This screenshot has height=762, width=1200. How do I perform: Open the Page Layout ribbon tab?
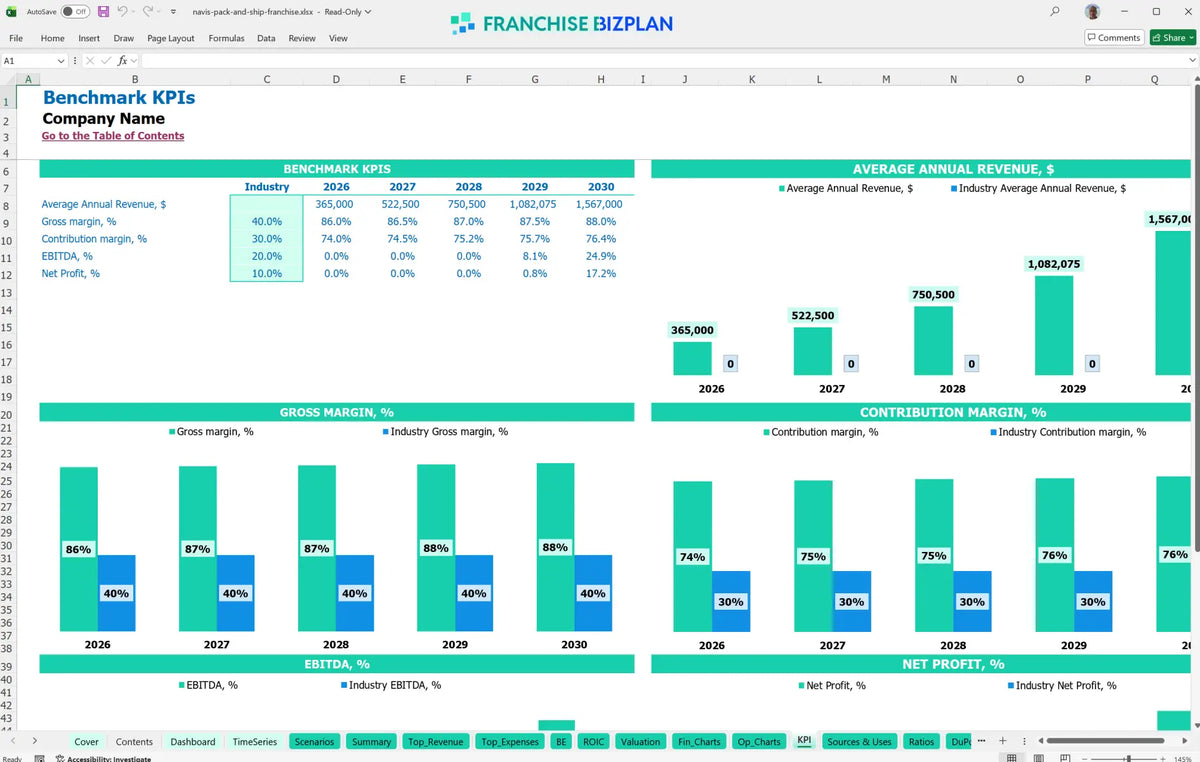click(171, 38)
